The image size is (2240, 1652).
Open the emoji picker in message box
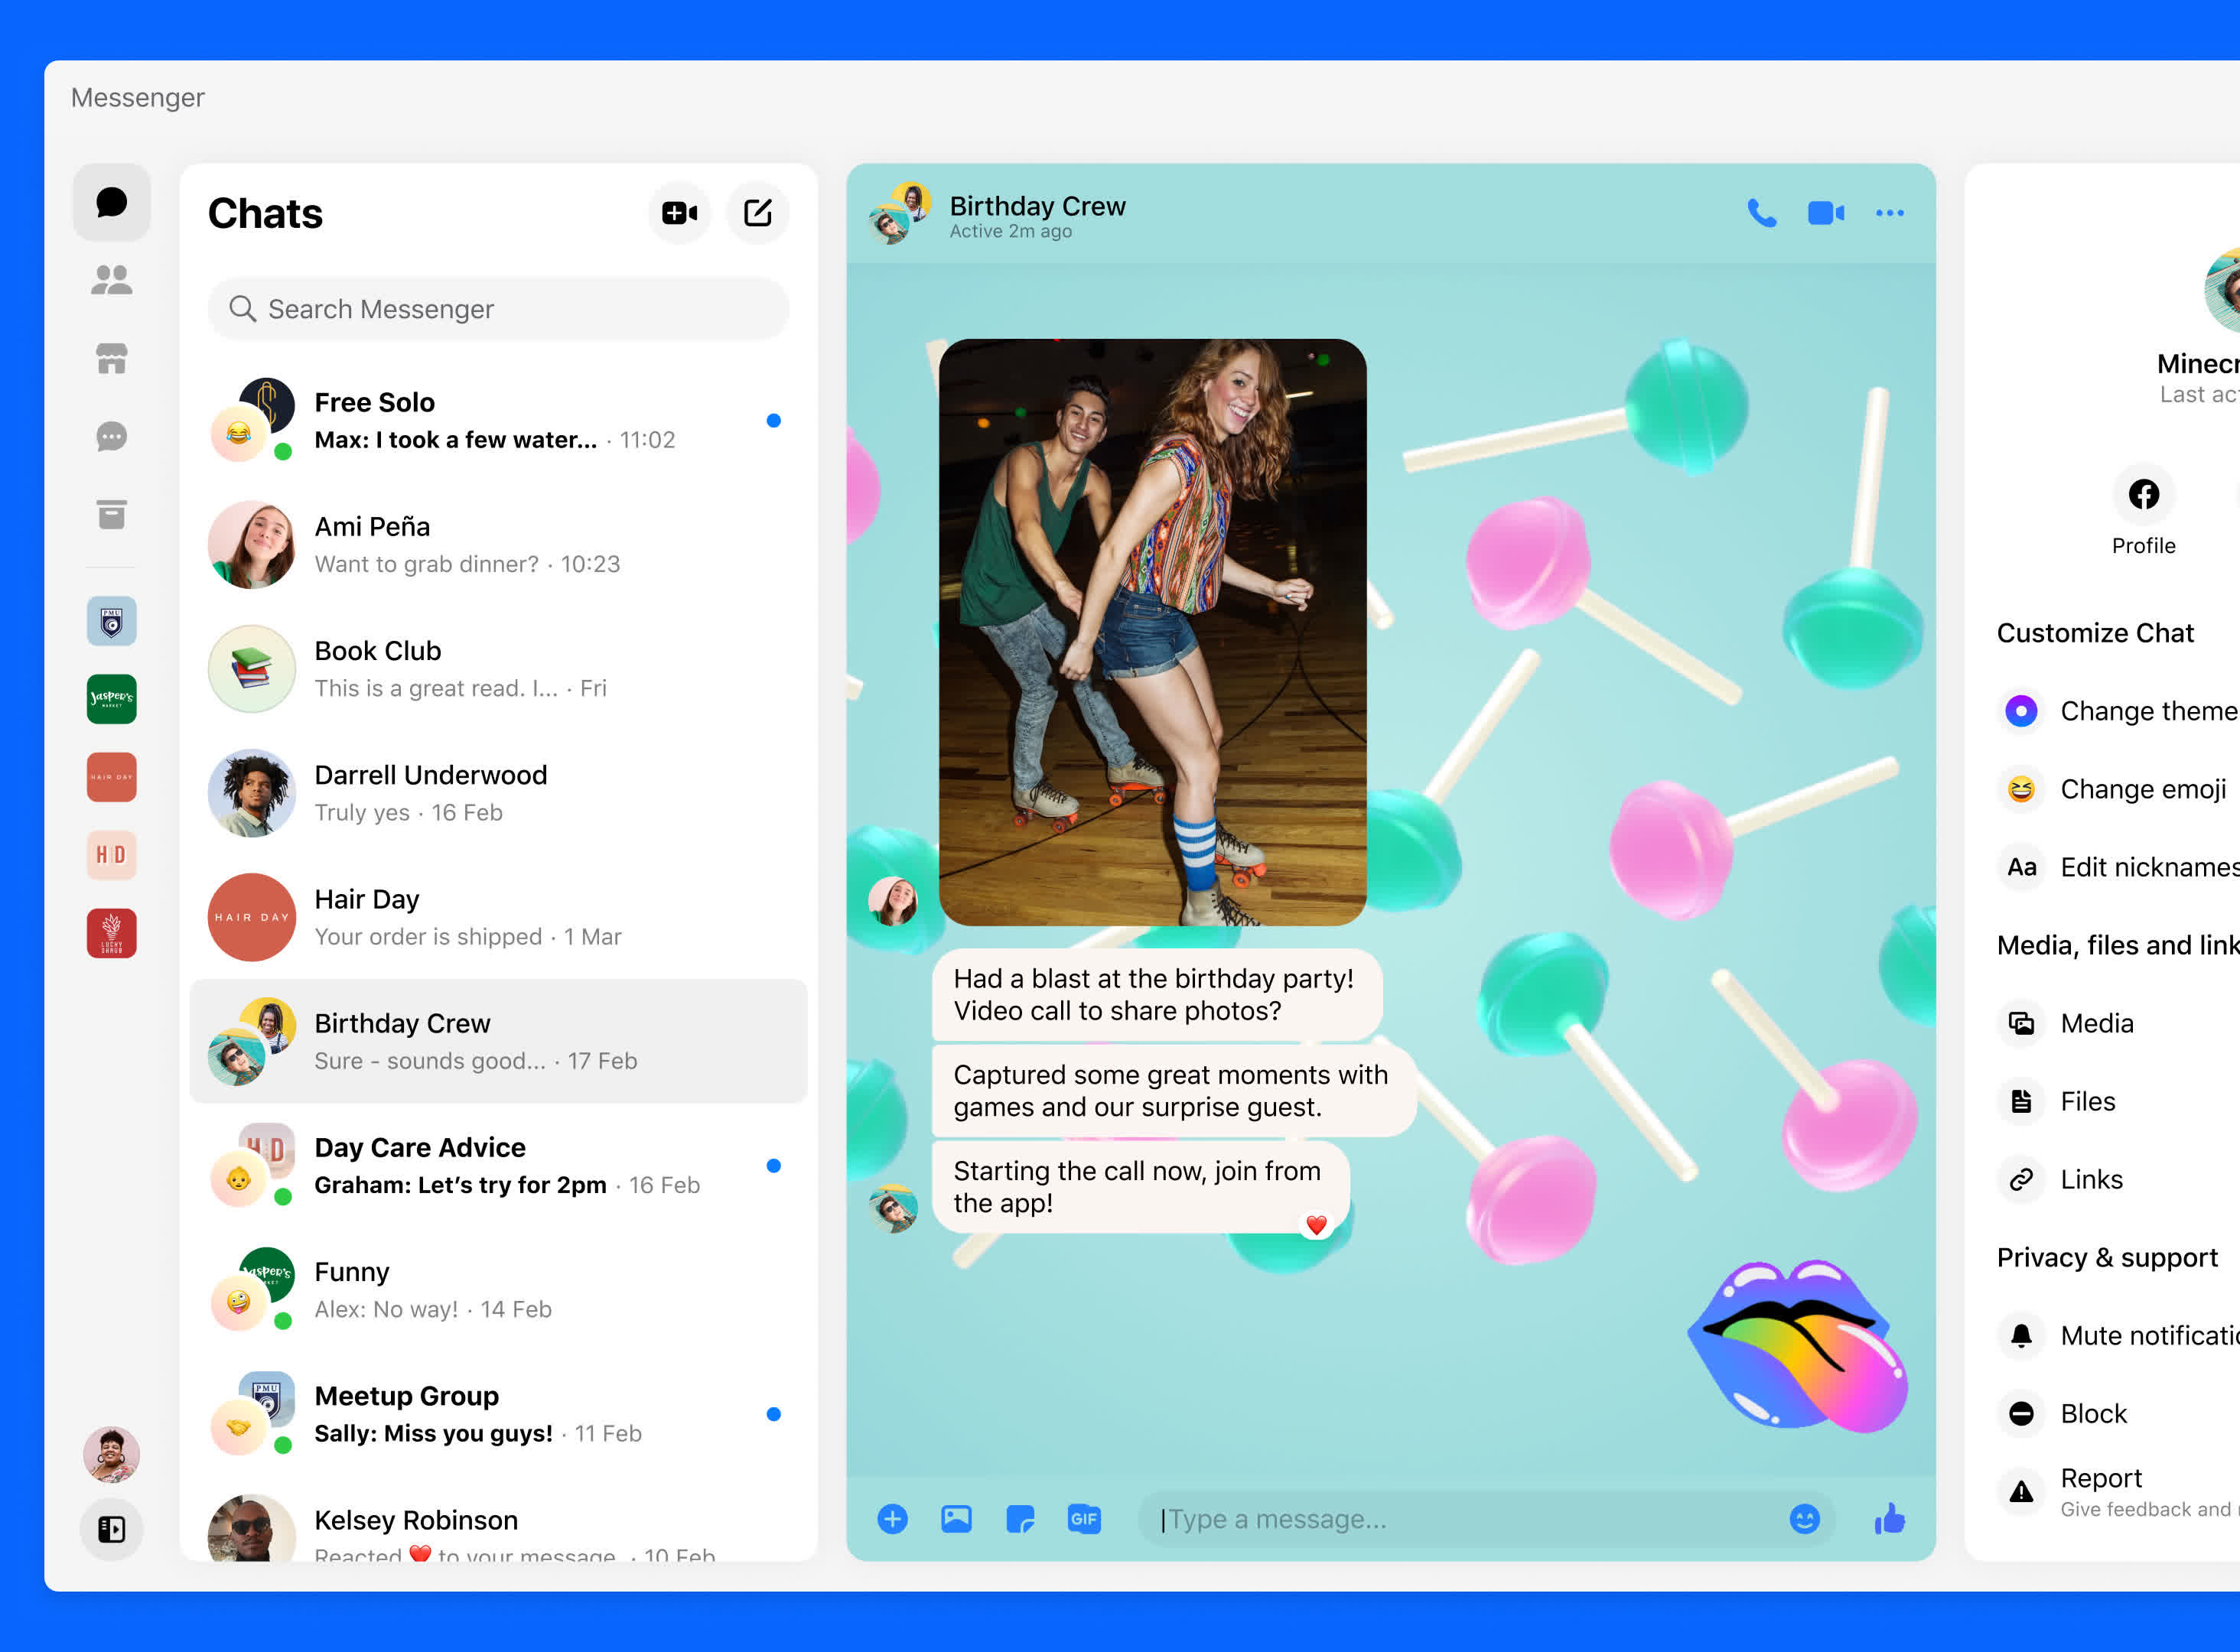[x=1805, y=1519]
